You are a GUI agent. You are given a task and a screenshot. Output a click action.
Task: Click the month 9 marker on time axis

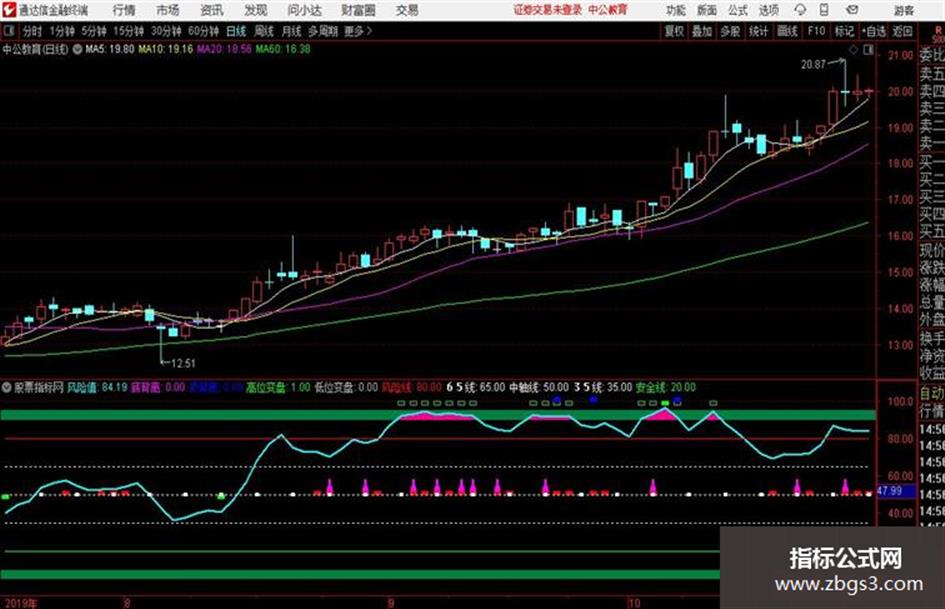[391, 603]
